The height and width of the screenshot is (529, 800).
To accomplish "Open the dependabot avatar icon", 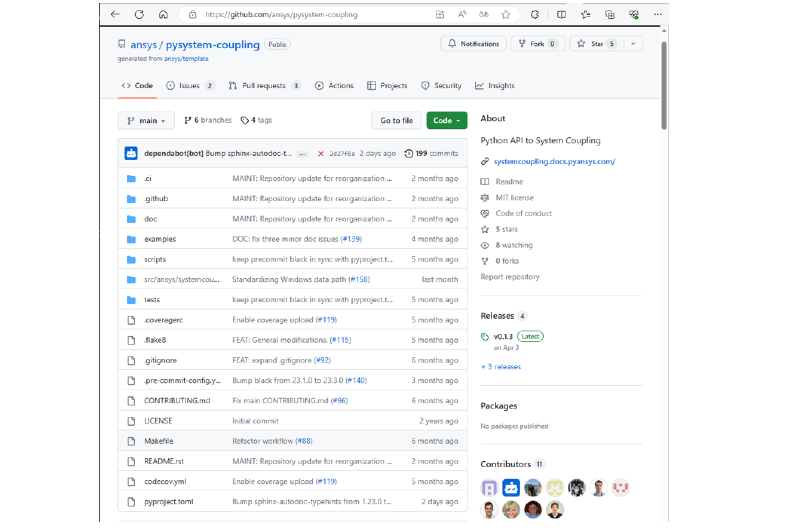I will point(131,153).
